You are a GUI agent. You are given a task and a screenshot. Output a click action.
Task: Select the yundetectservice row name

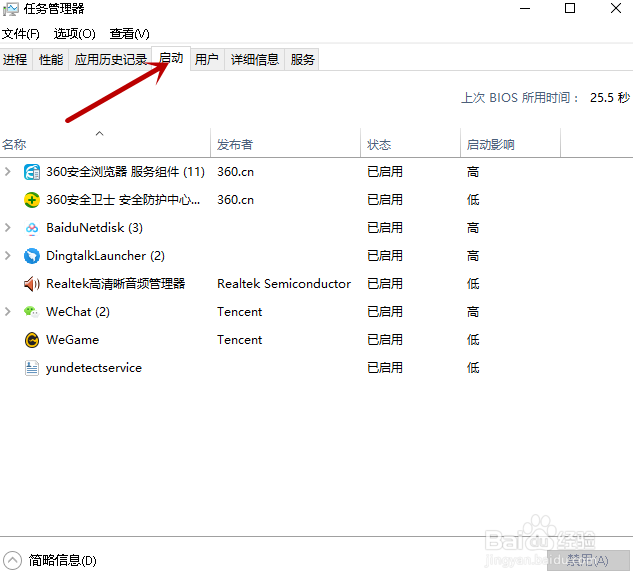[94, 368]
